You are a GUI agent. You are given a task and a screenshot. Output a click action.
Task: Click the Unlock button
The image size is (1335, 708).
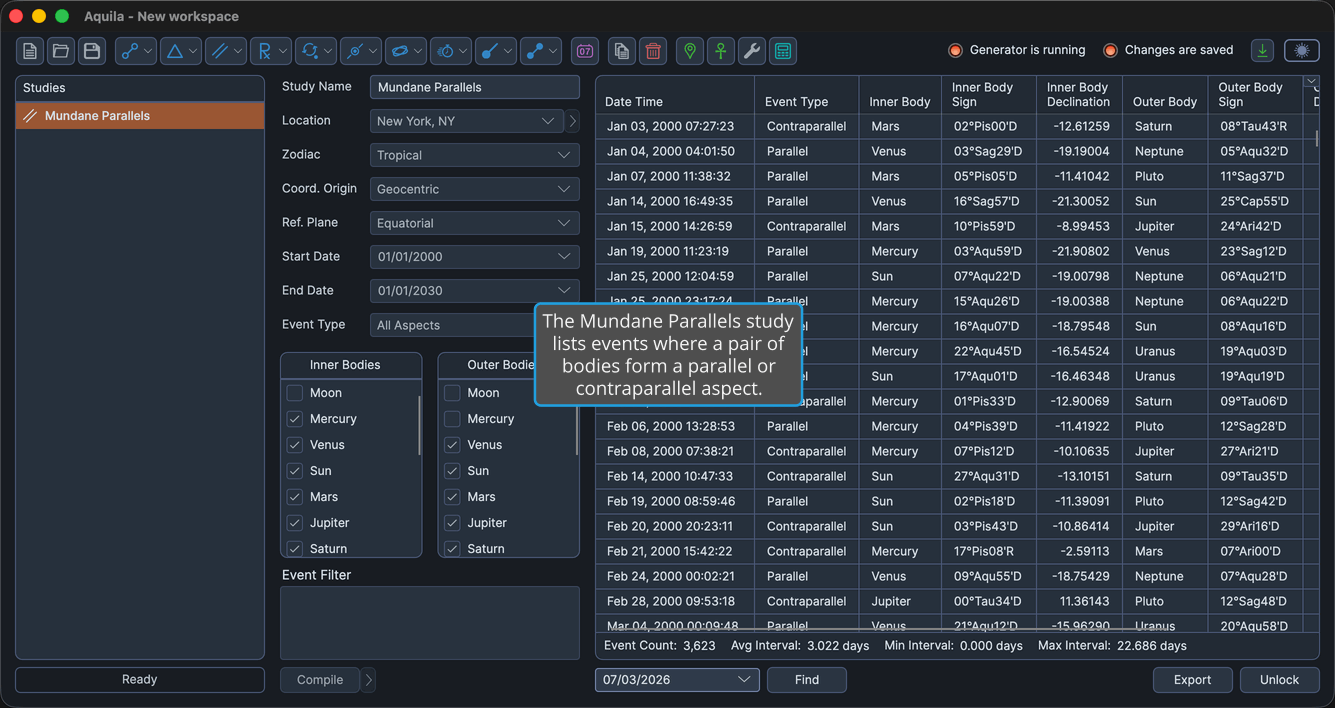tap(1279, 680)
